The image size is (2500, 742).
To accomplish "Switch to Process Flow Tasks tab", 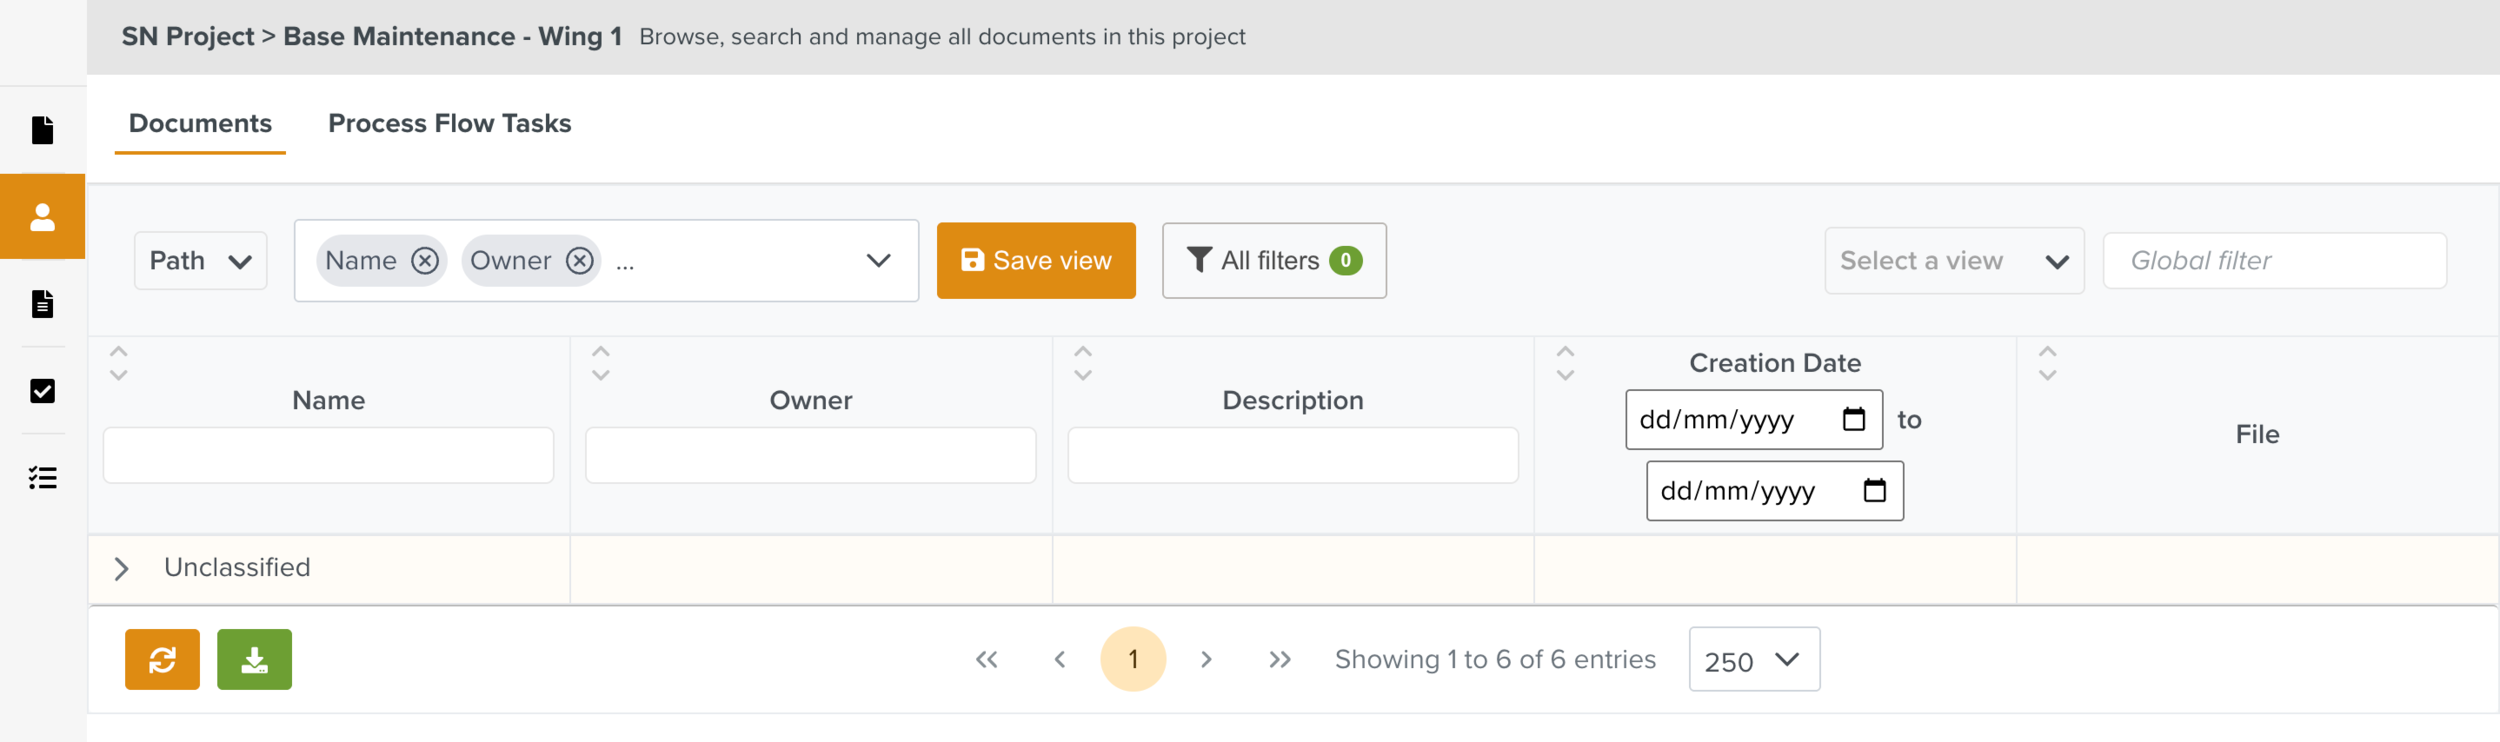I will click(x=449, y=123).
